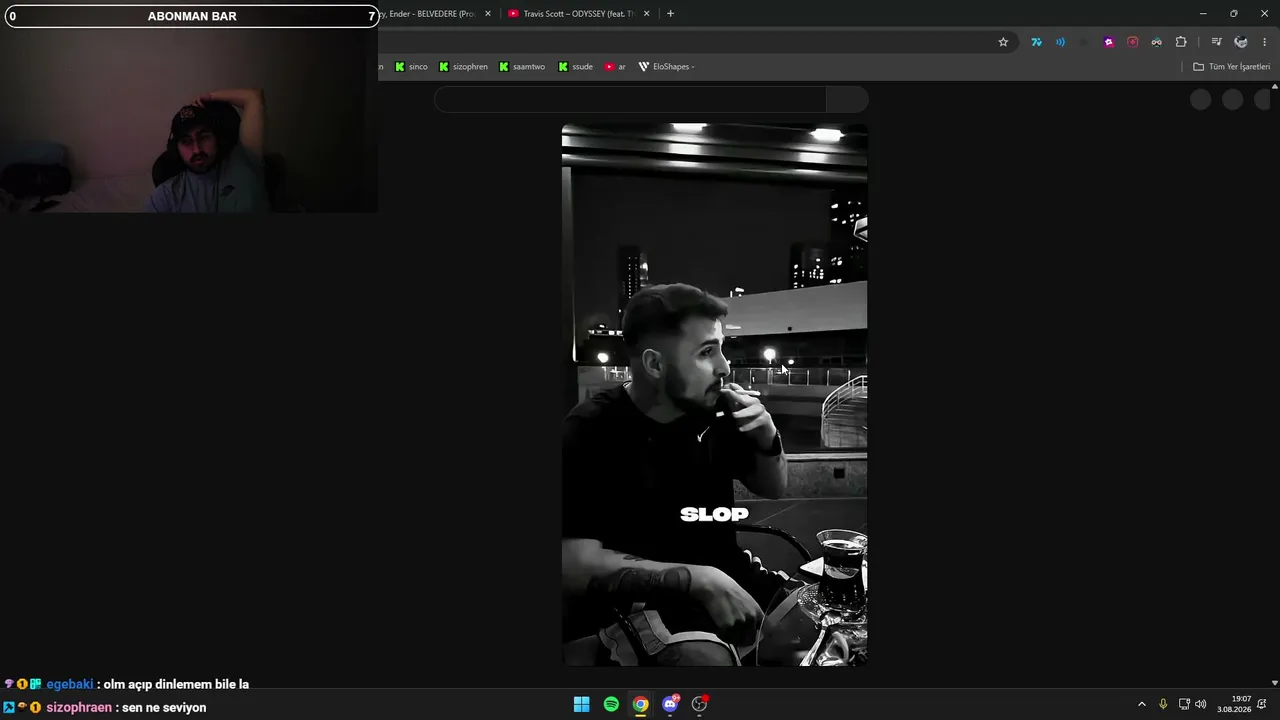The image size is (1280, 720).
Task: Show hidden system tray icons
Action: [1142, 704]
